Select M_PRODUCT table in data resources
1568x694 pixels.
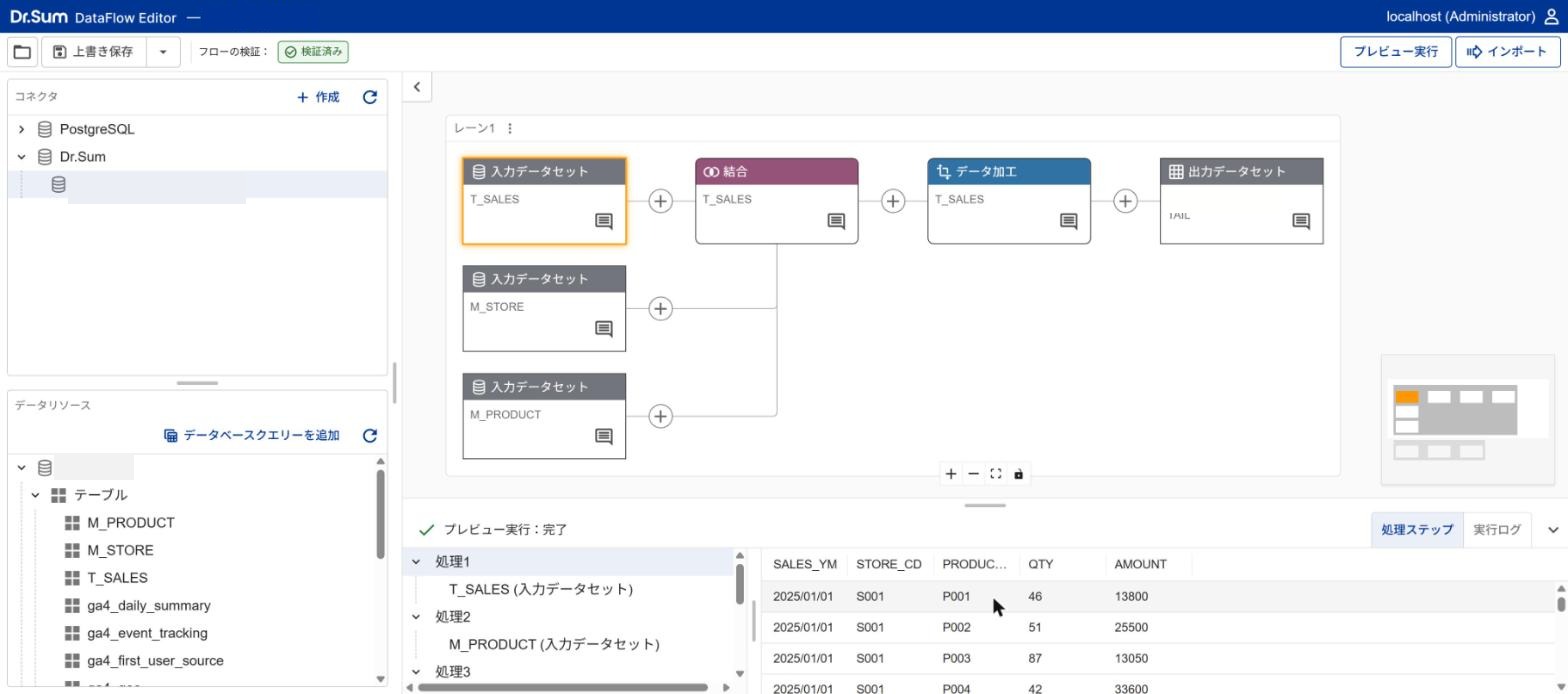pyautogui.click(x=130, y=523)
